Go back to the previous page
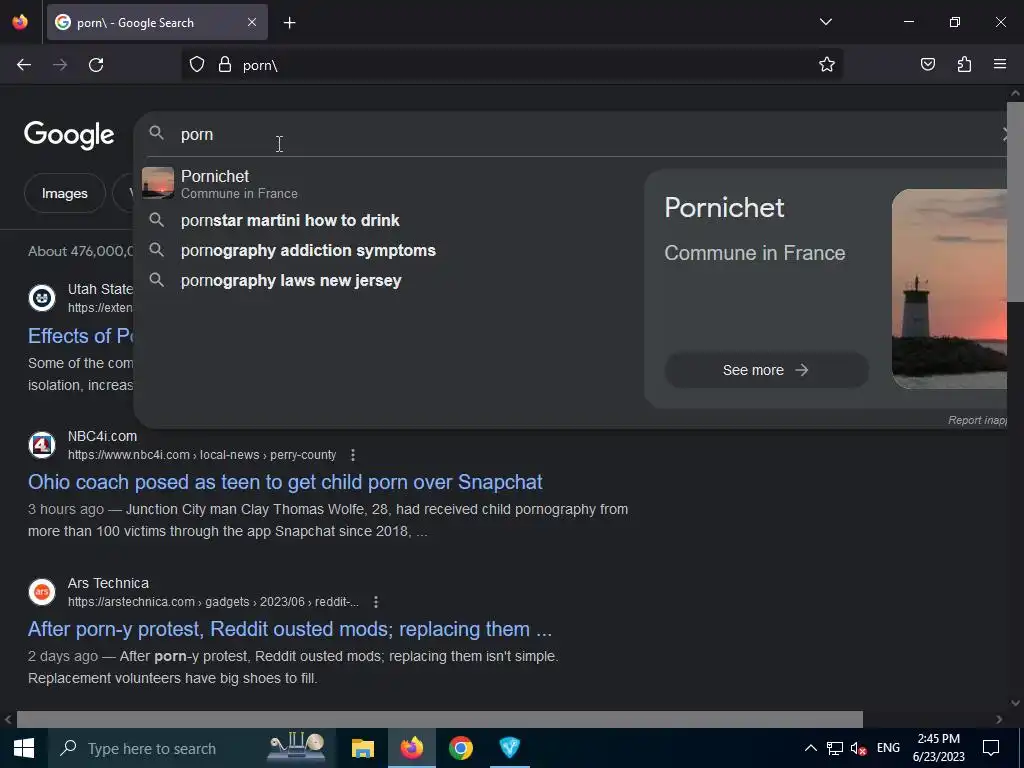This screenshot has width=1024, height=768. coord(24,65)
